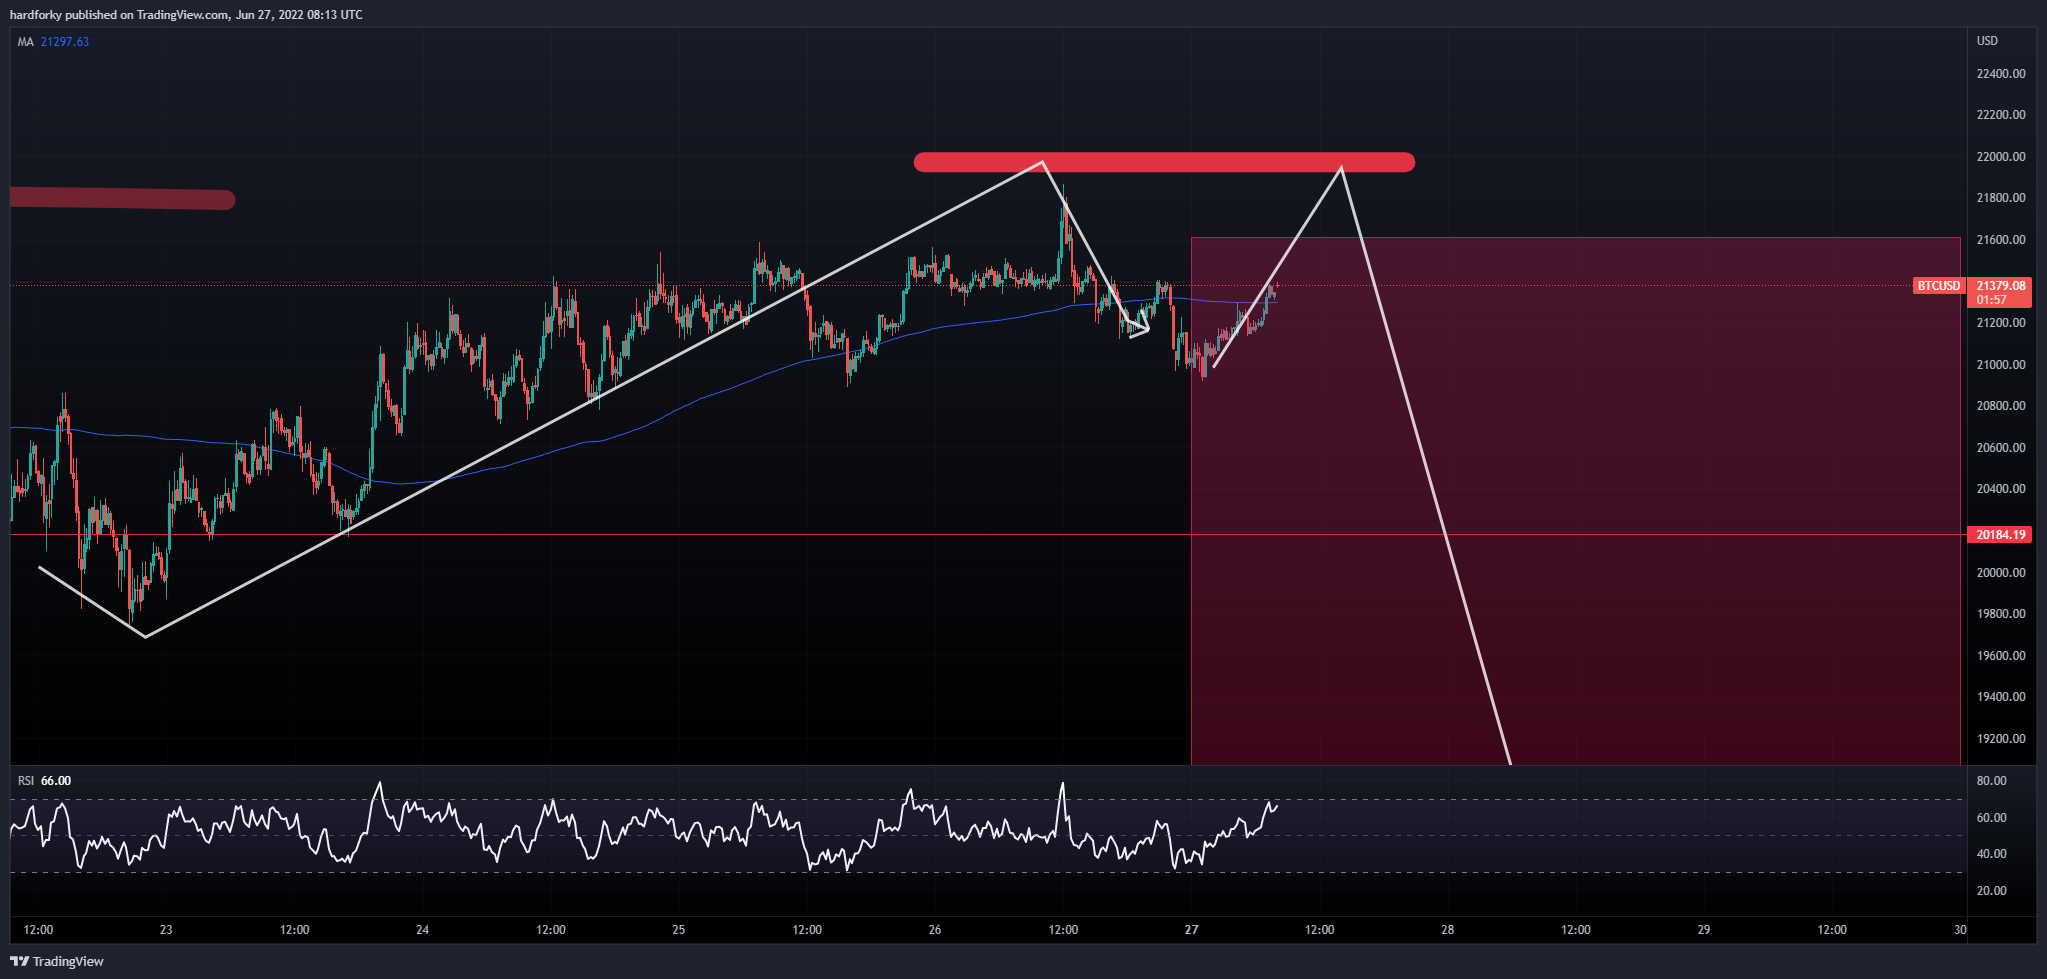This screenshot has width=2047, height=979.
Task: Click the 21600.00 price axis label
Action: (x=2001, y=240)
